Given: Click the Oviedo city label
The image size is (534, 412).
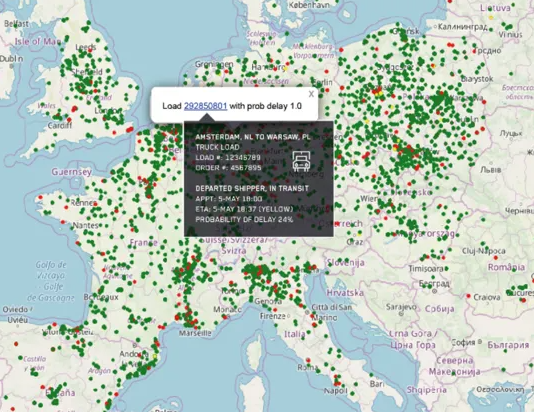Looking at the screenshot, I should (x=15, y=309).
